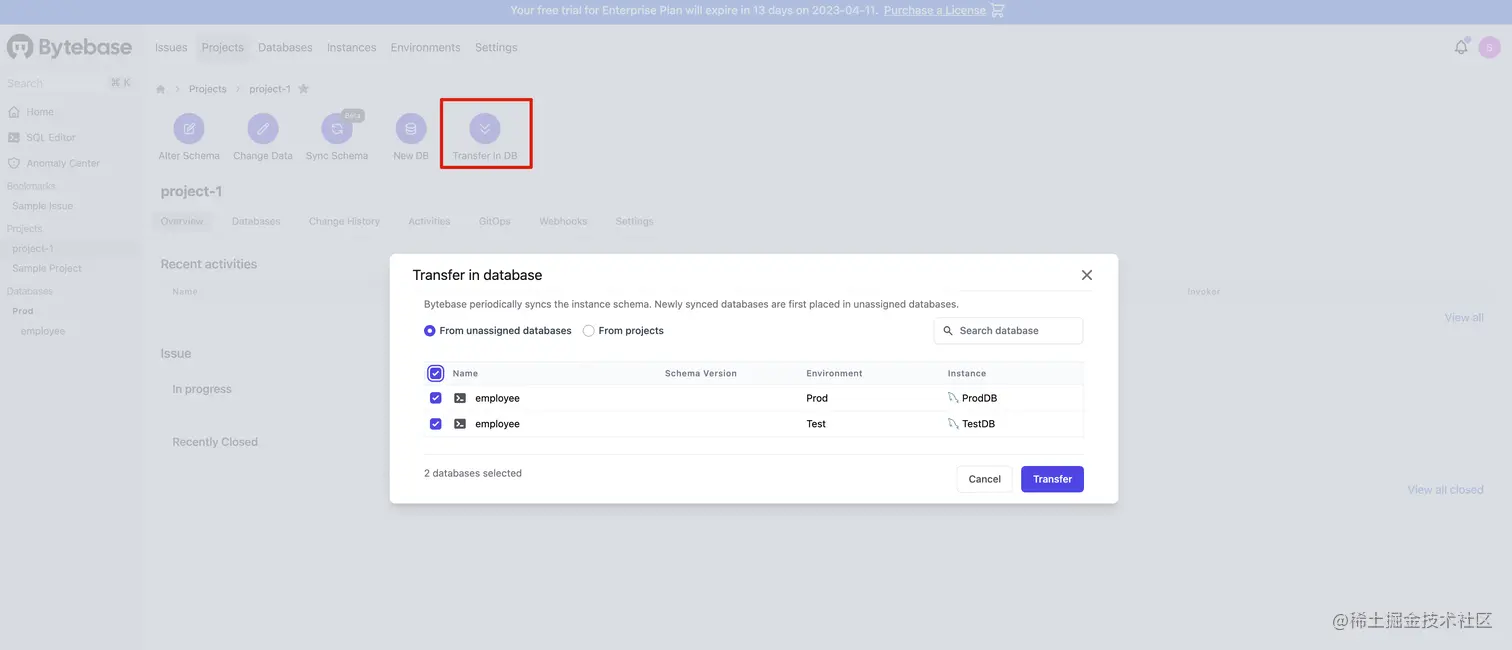Click the home icon in breadcrumb
This screenshot has height=650, width=1512.
[x=160, y=89]
